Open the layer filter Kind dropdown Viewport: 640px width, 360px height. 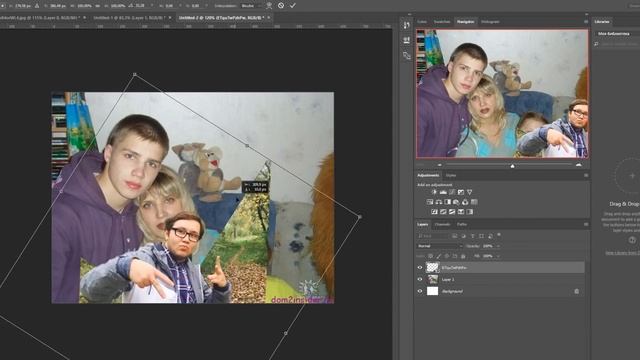click(x=433, y=236)
